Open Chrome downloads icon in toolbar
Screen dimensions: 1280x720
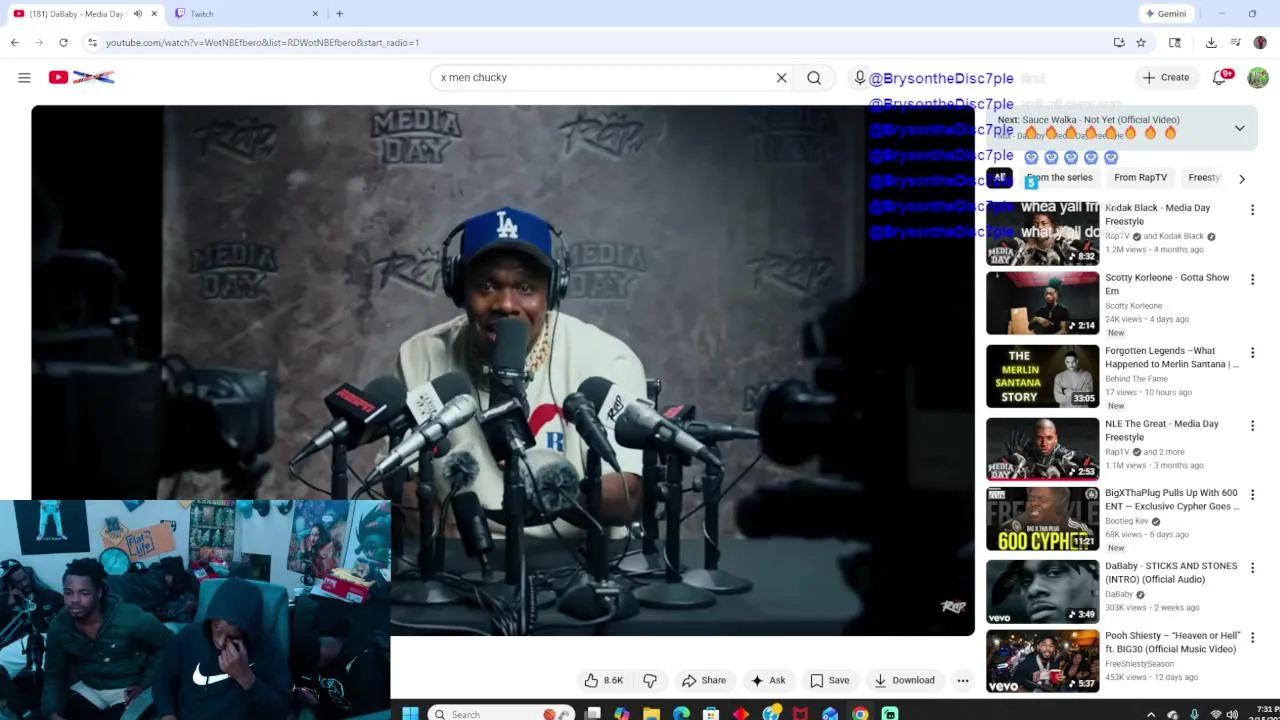point(1211,42)
